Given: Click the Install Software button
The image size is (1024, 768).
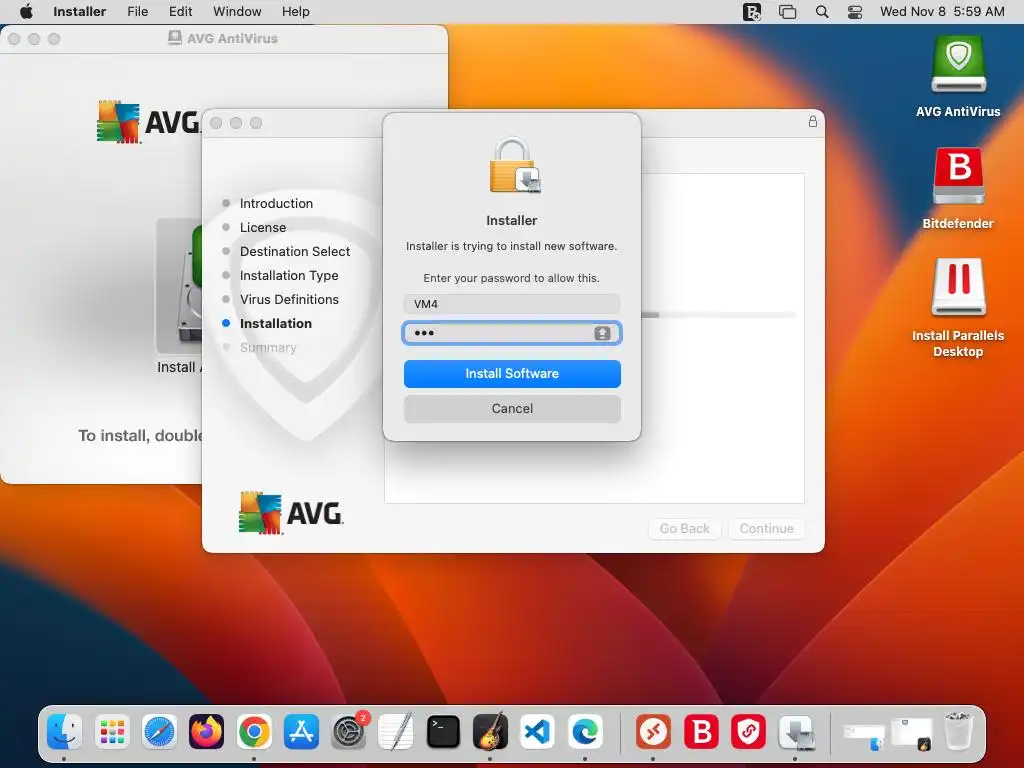Looking at the screenshot, I should 512,374.
